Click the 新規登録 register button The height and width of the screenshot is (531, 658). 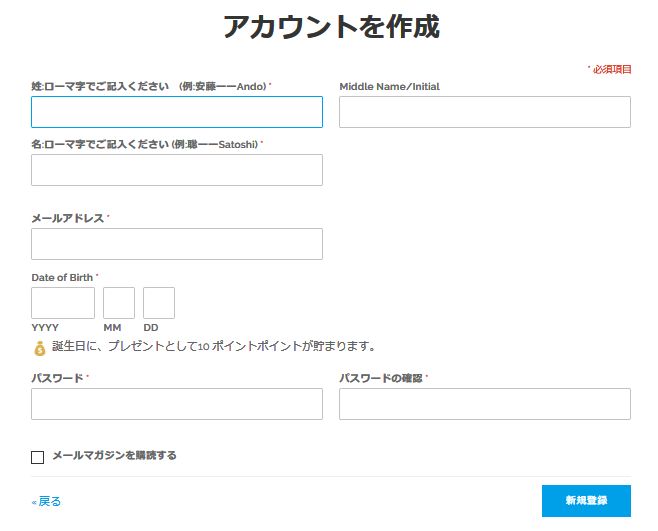pos(585,501)
